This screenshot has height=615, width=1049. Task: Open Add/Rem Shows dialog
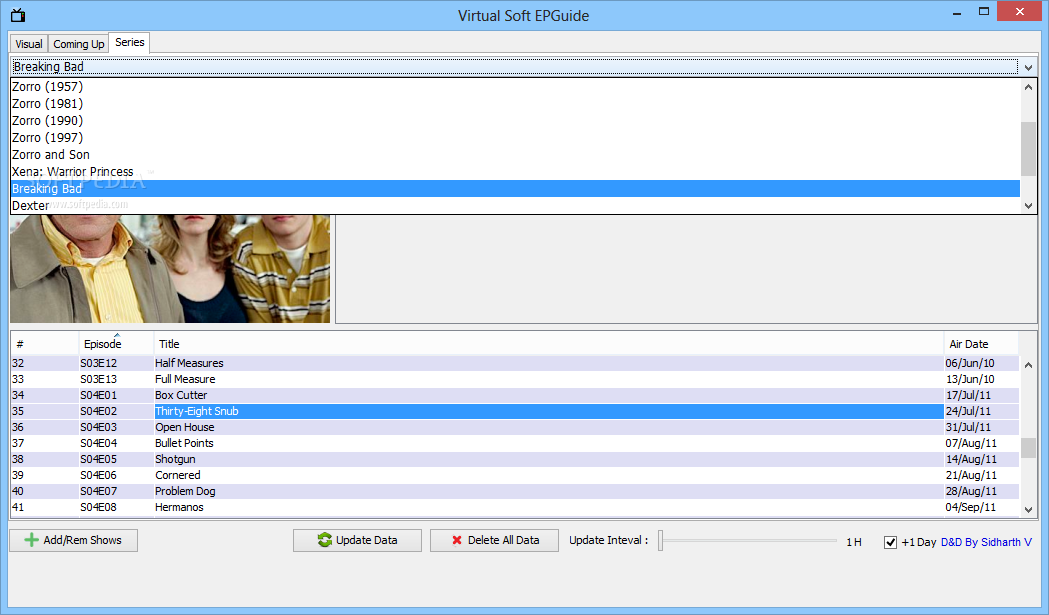74,540
